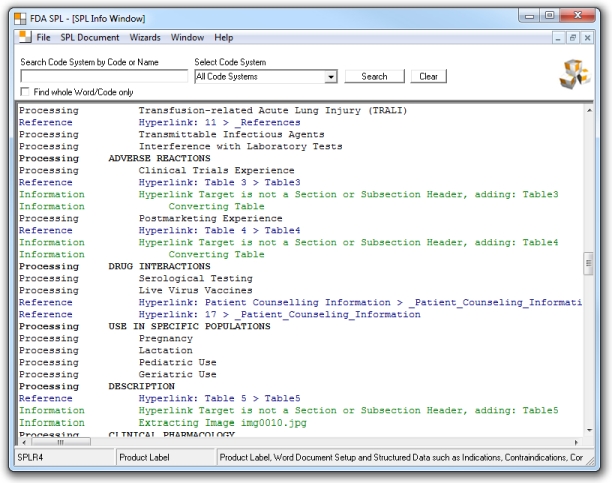The image size is (612, 483).
Task: Click the 'Lactation' log line
Action: [x=165, y=350]
